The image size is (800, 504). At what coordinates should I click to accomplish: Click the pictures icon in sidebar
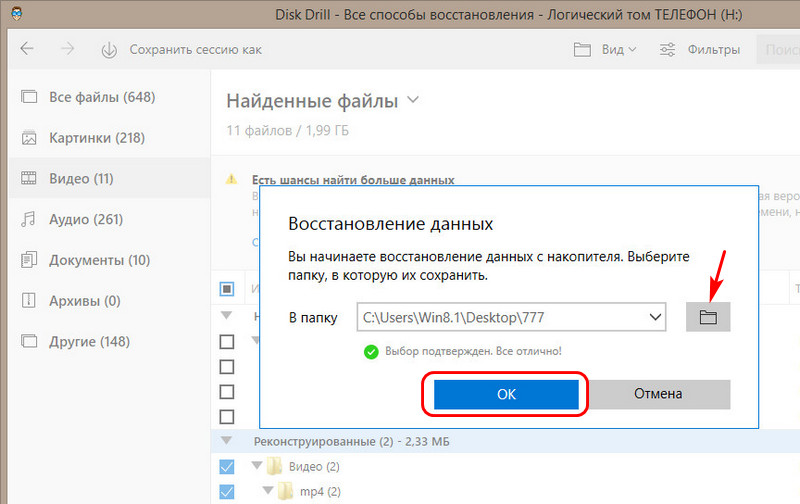[x=29, y=137]
